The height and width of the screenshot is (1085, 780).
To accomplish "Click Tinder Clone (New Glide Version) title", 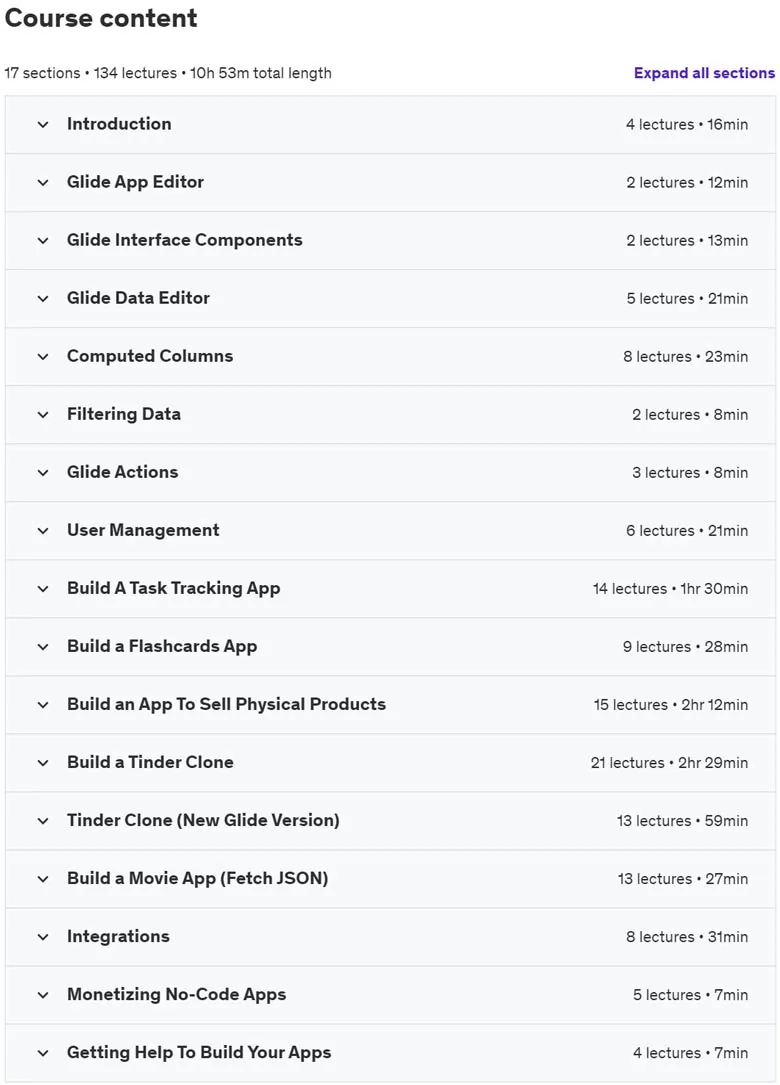I will tap(203, 820).
